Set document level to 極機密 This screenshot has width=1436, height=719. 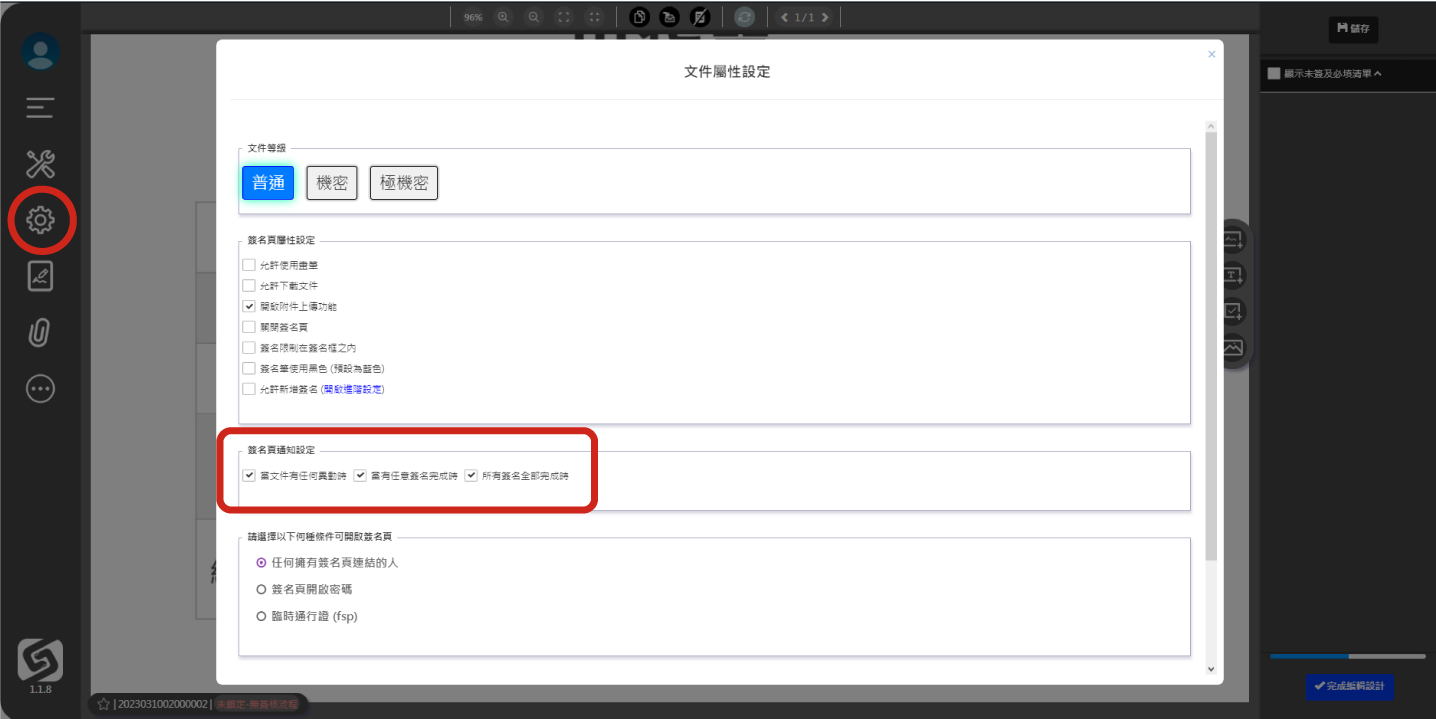coord(404,183)
